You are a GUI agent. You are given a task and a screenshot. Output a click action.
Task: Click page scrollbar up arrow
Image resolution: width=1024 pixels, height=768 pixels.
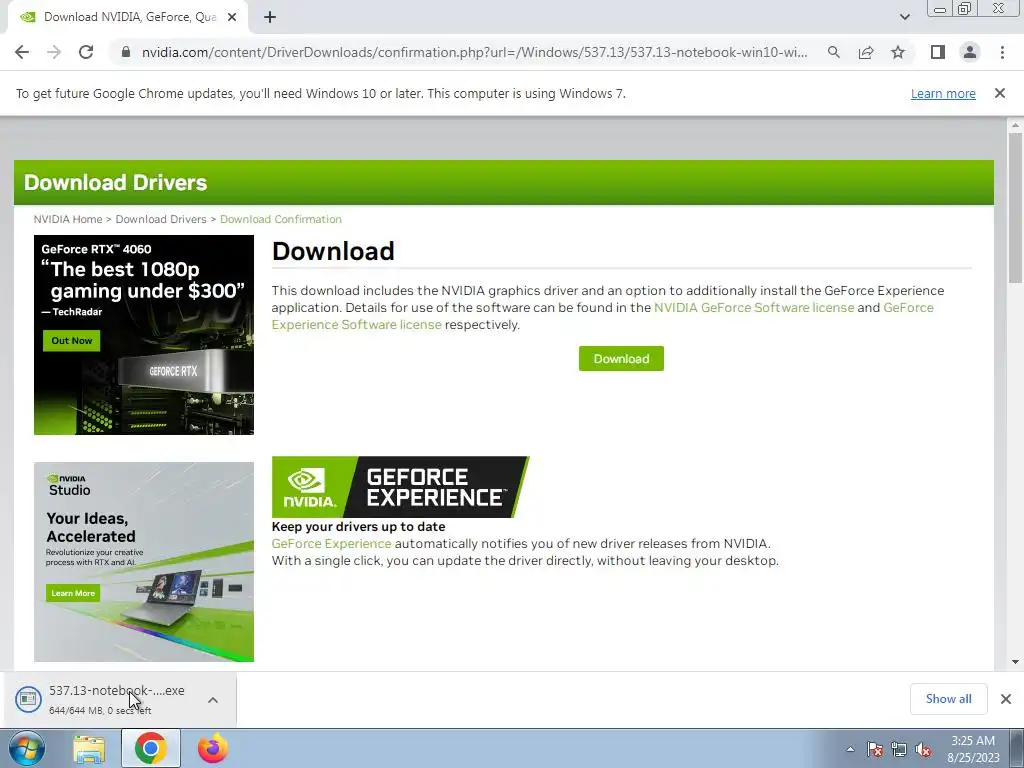[x=1015, y=125]
